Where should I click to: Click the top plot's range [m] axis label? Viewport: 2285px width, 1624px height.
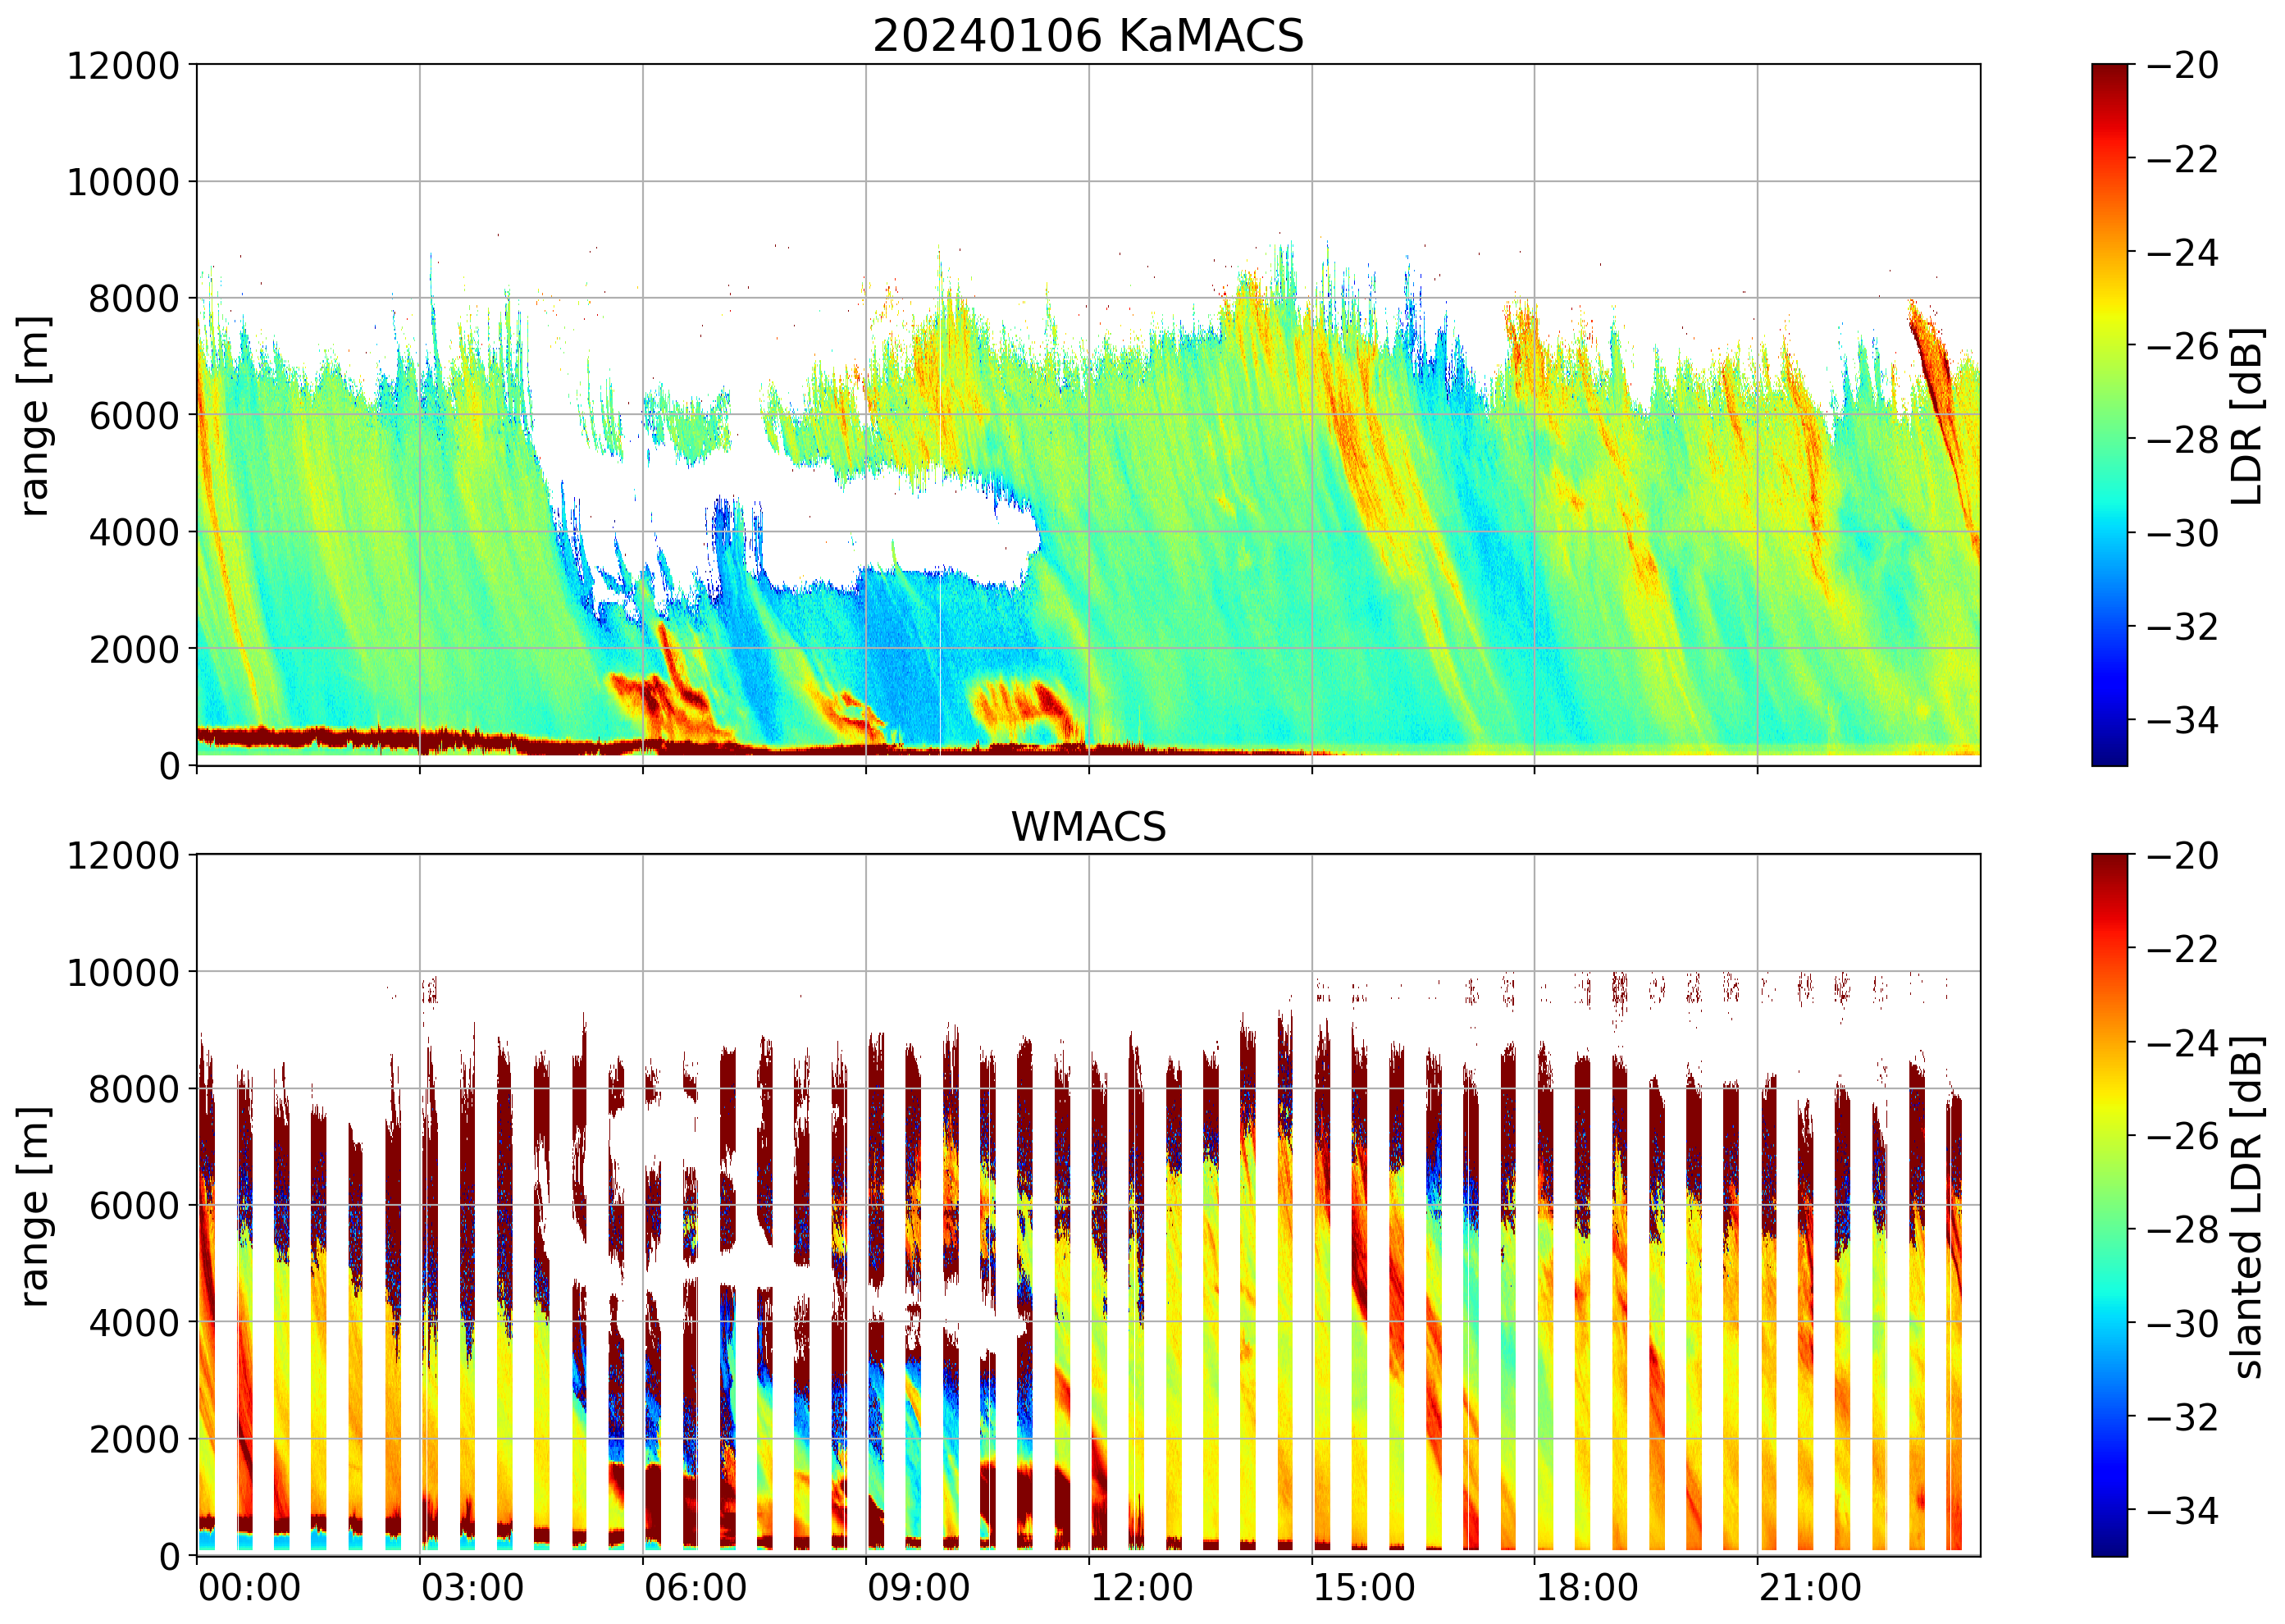[x=35, y=415]
